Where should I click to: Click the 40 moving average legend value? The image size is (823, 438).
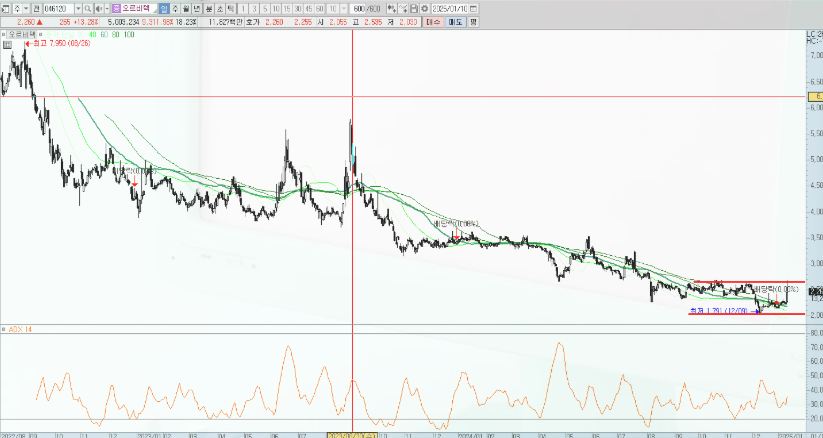click(x=93, y=35)
